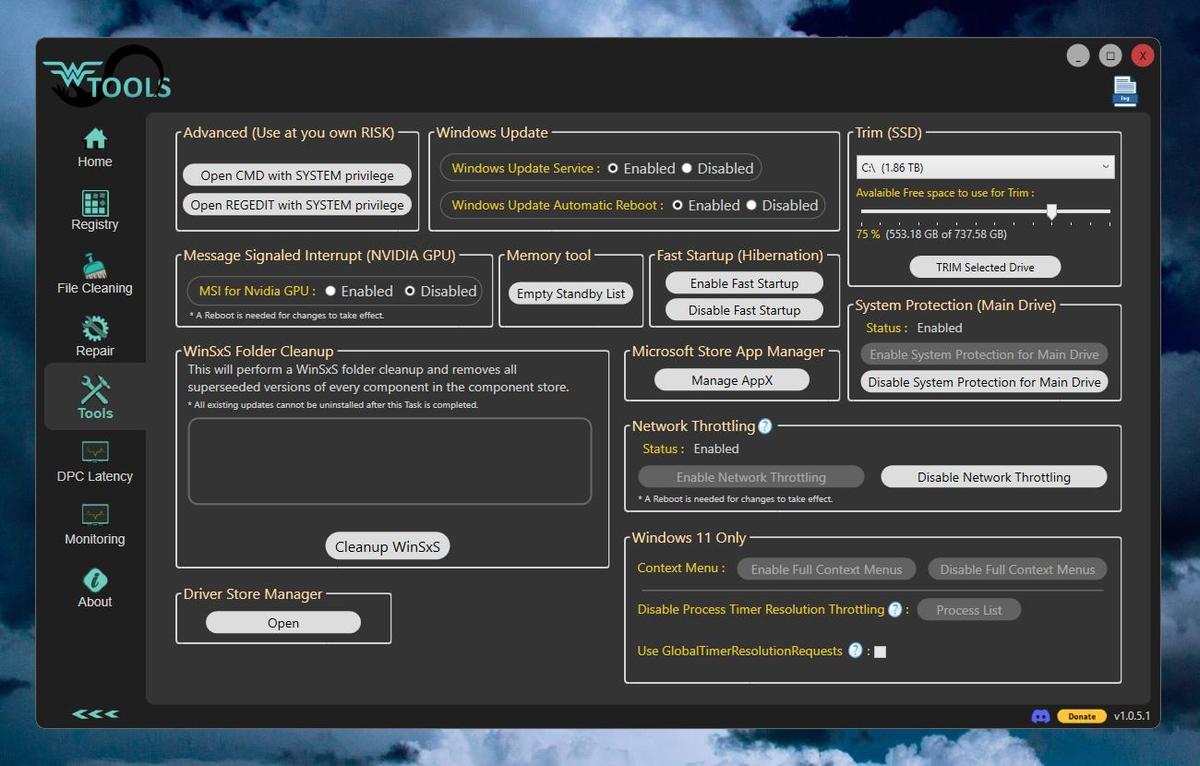Open REGEDIT with SYSTEM privilege
The width and height of the screenshot is (1200, 766).
pyautogui.click(x=297, y=204)
